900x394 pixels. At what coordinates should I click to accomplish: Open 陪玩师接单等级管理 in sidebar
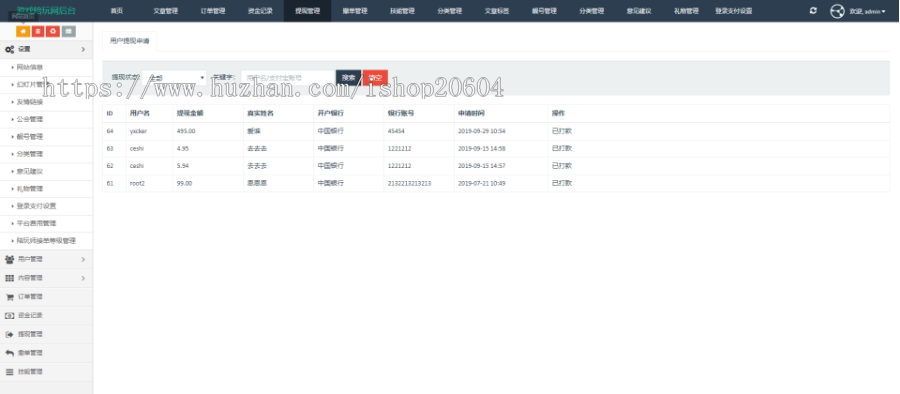click(x=46, y=241)
